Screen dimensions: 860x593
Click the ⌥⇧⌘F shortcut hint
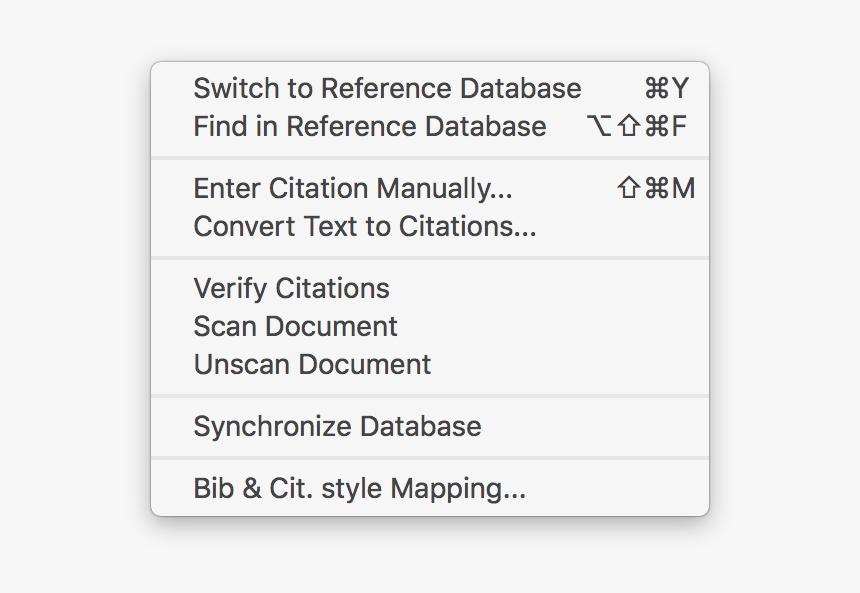(637, 127)
